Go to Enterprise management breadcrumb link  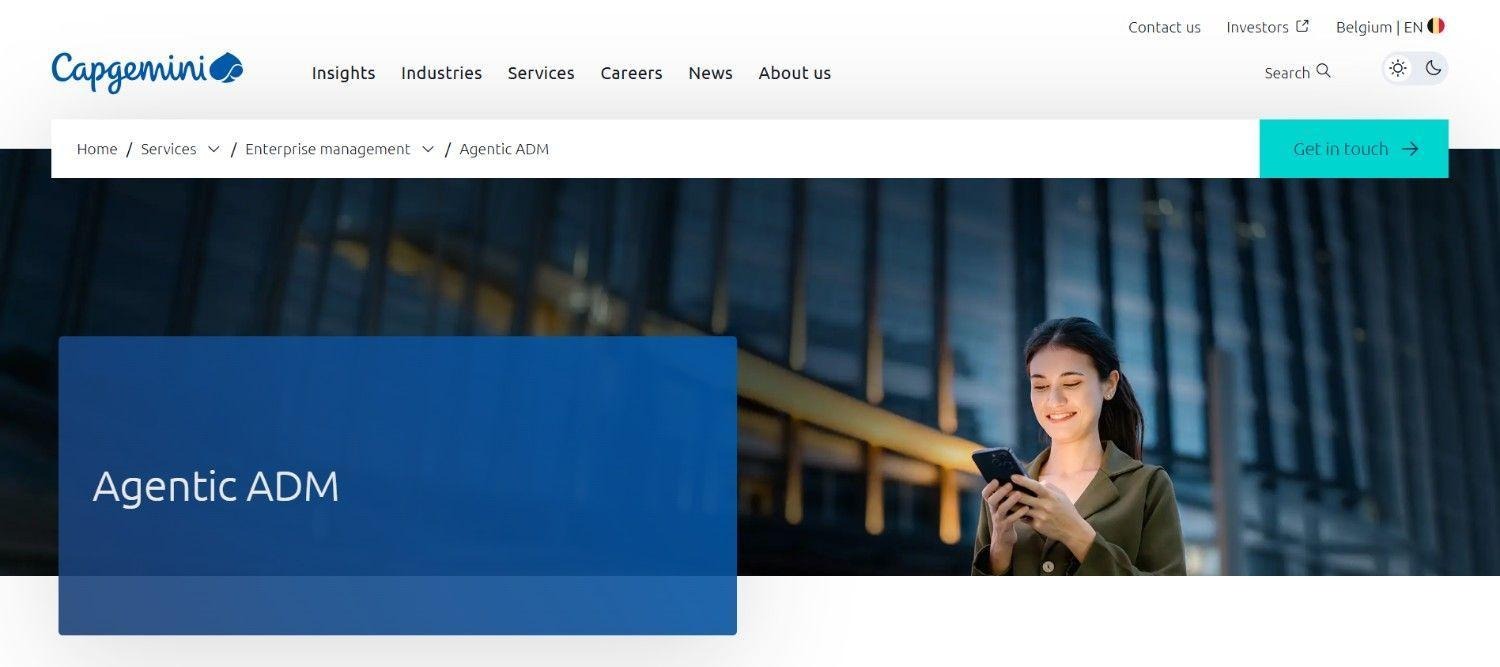click(x=327, y=149)
